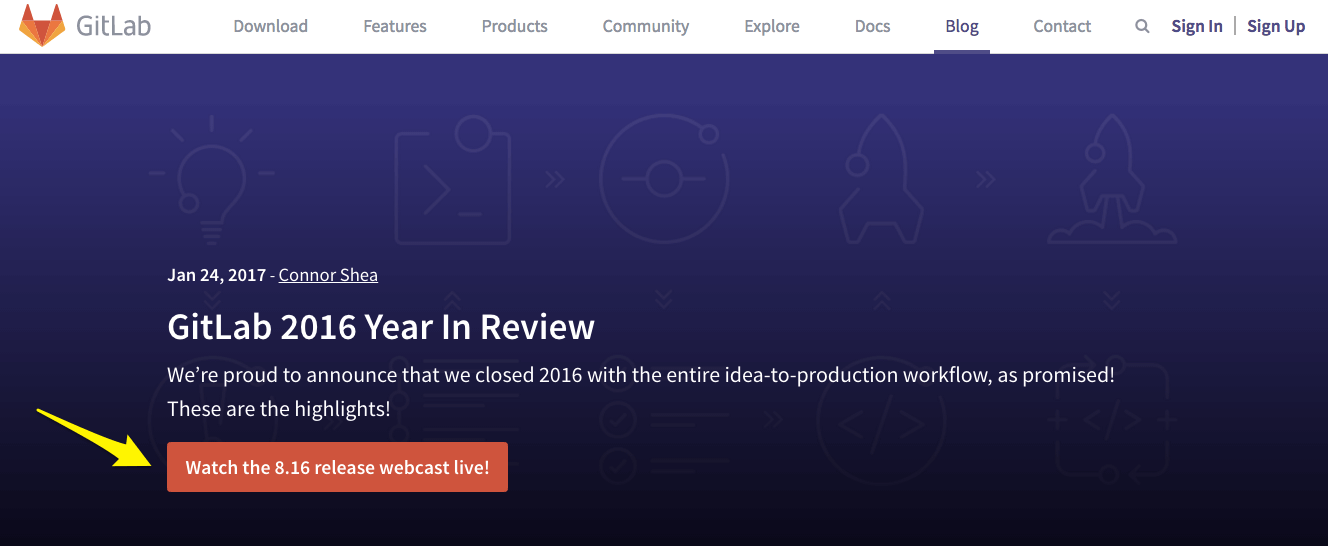Screen dimensions: 1328x546
Task: Click the 'These are the highlights!' text
Action: 279,409
